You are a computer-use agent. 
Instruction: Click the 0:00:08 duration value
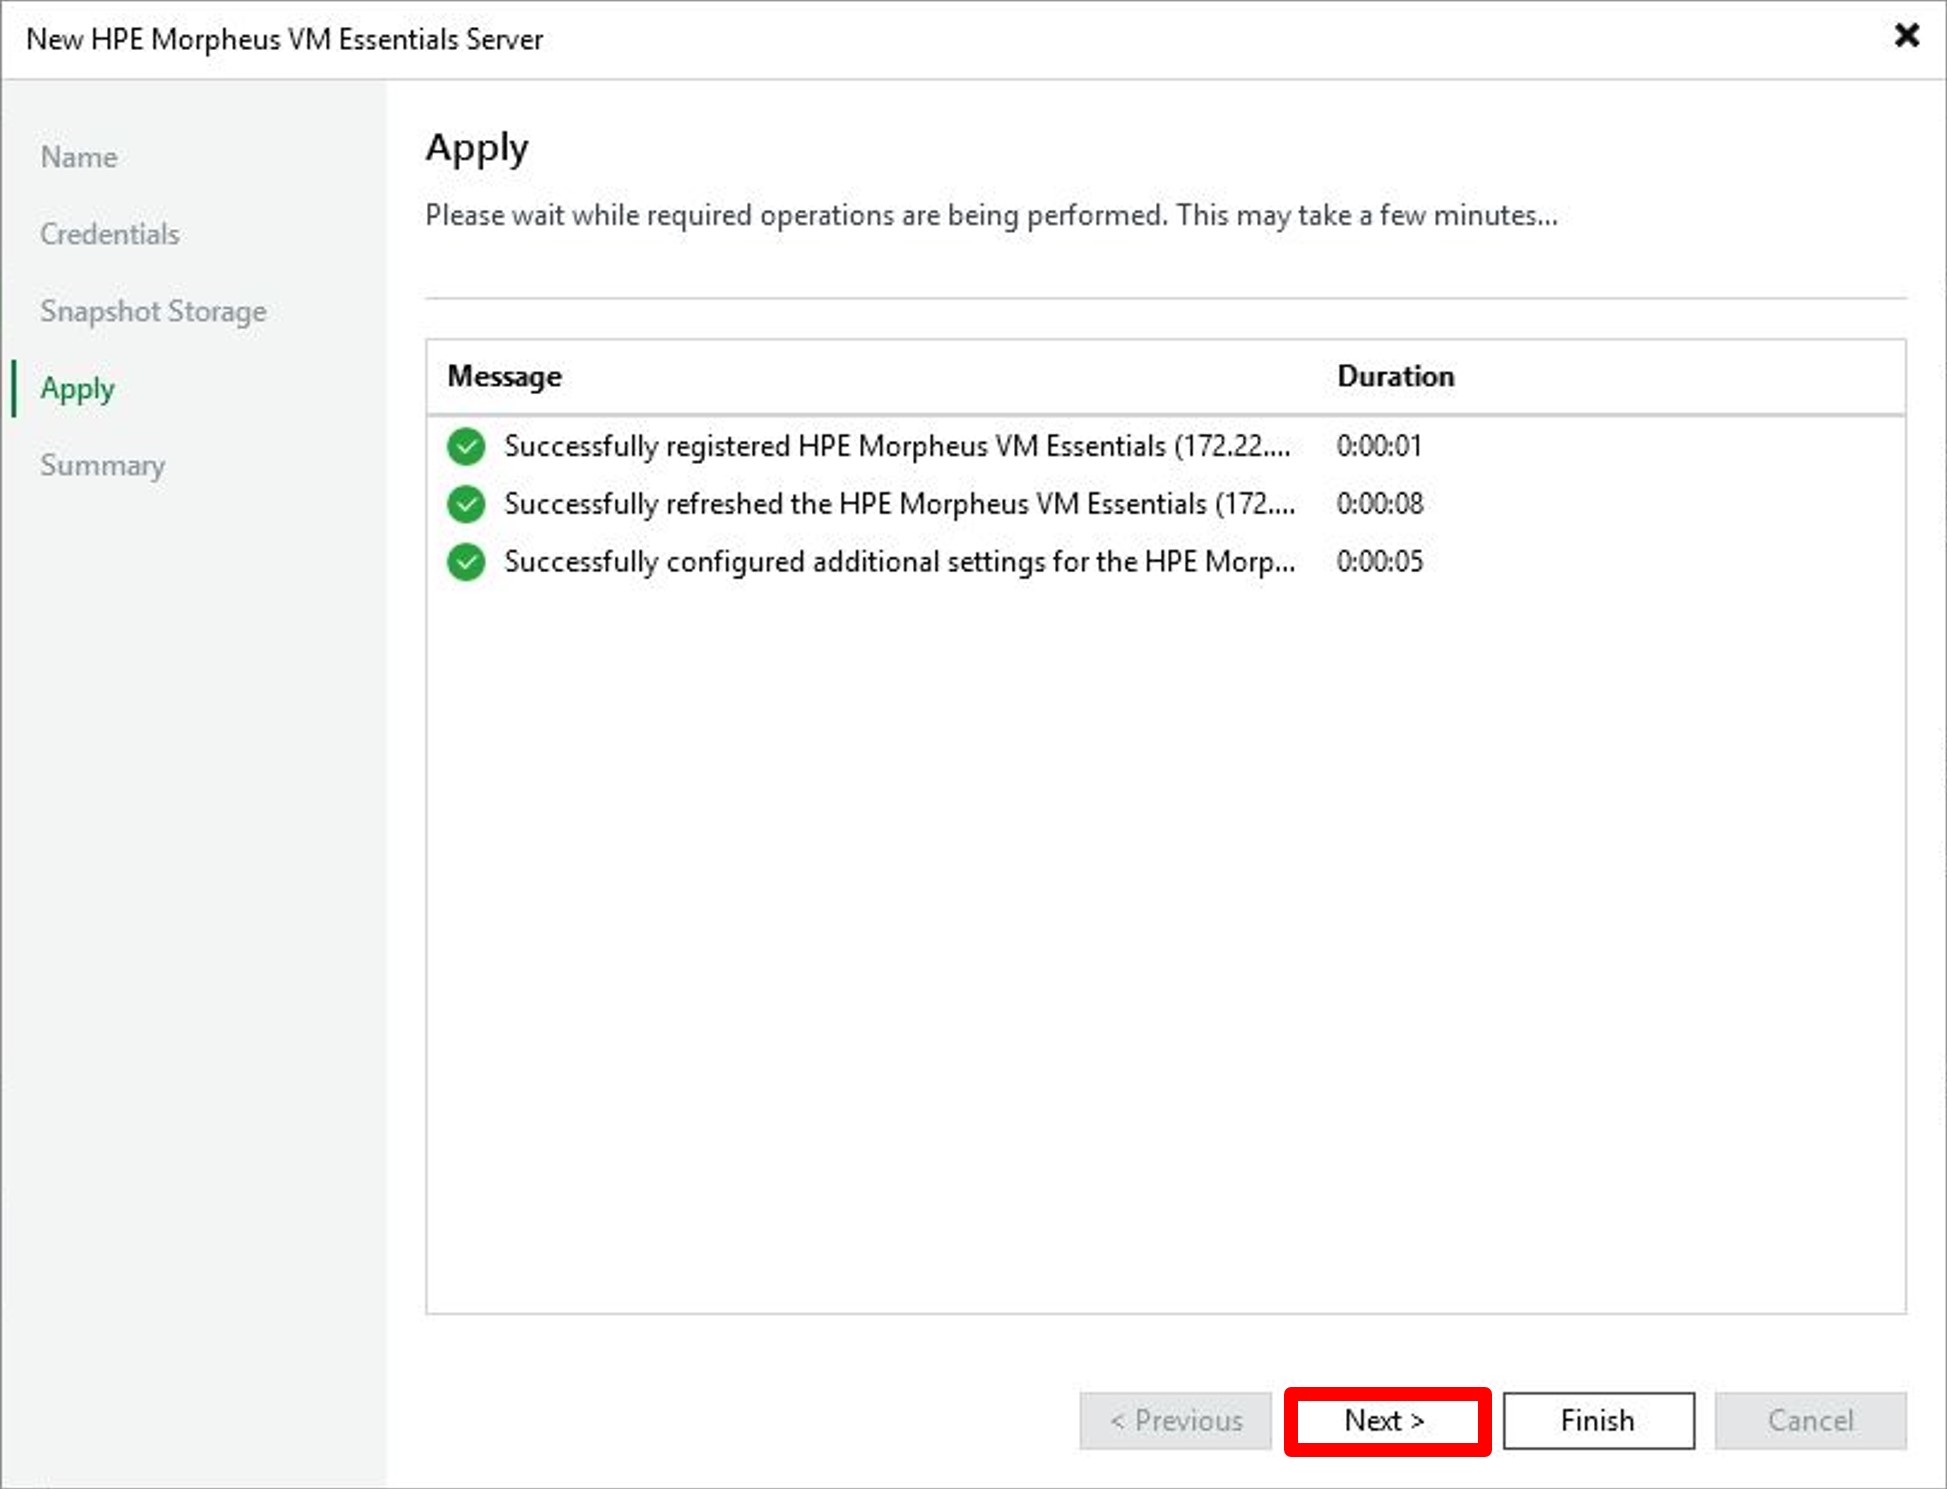point(1380,504)
